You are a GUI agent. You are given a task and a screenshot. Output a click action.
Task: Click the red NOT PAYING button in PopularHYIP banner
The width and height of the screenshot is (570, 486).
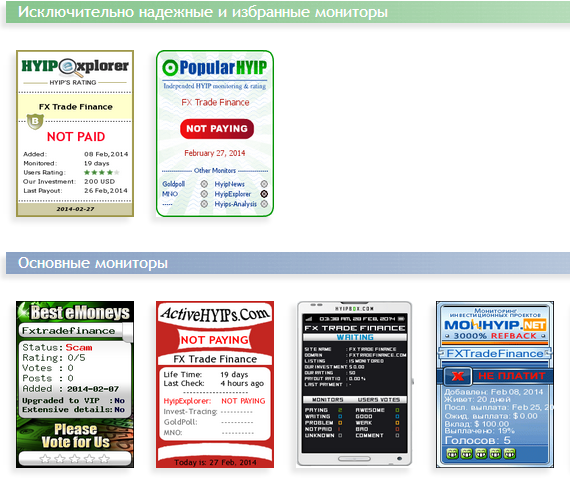(x=217, y=129)
